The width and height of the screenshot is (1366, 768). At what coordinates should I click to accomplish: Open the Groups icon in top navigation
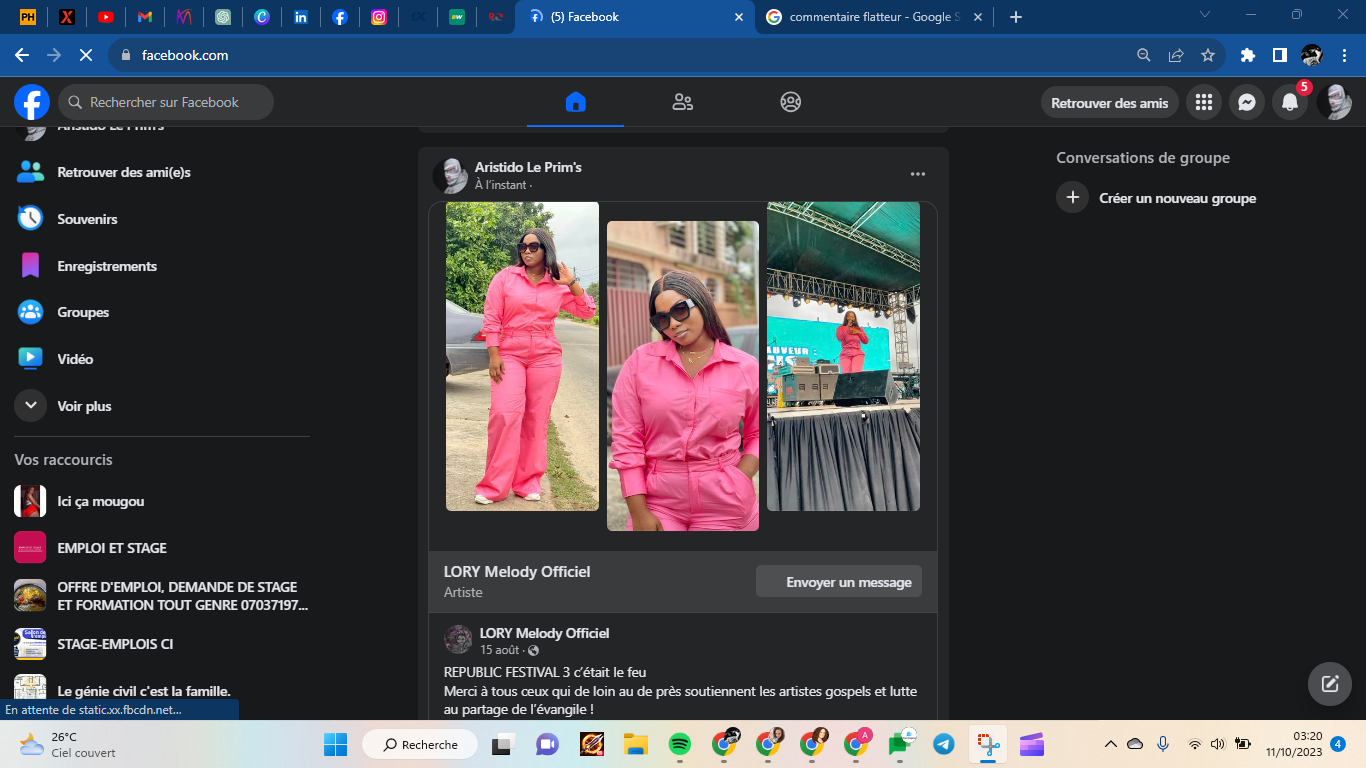pyautogui.click(x=791, y=102)
